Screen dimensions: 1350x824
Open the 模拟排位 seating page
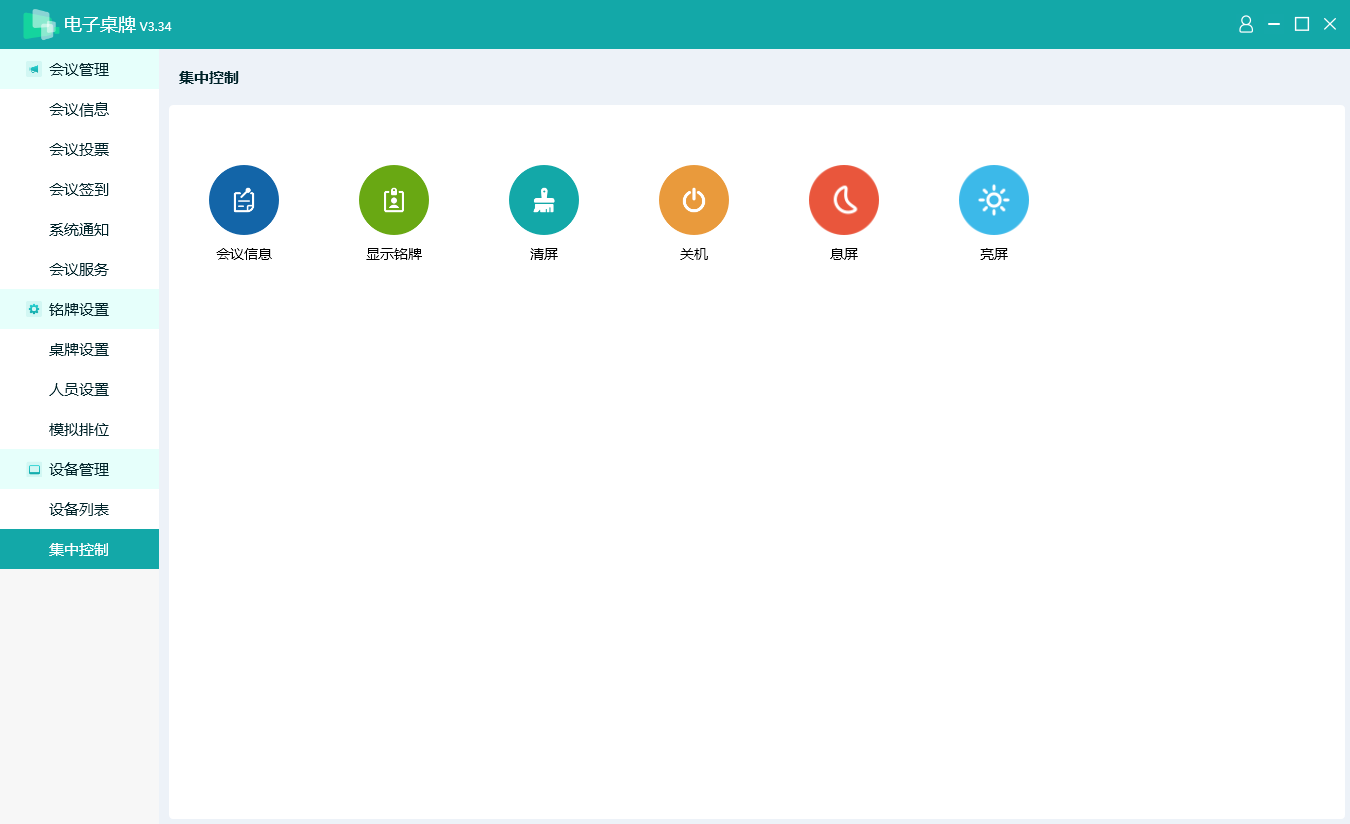click(x=79, y=430)
